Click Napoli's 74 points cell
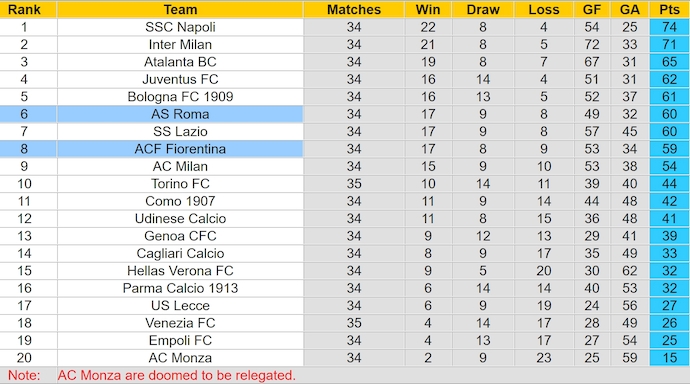The width and height of the screenshot is (690, 384). [x=669, y=27]
